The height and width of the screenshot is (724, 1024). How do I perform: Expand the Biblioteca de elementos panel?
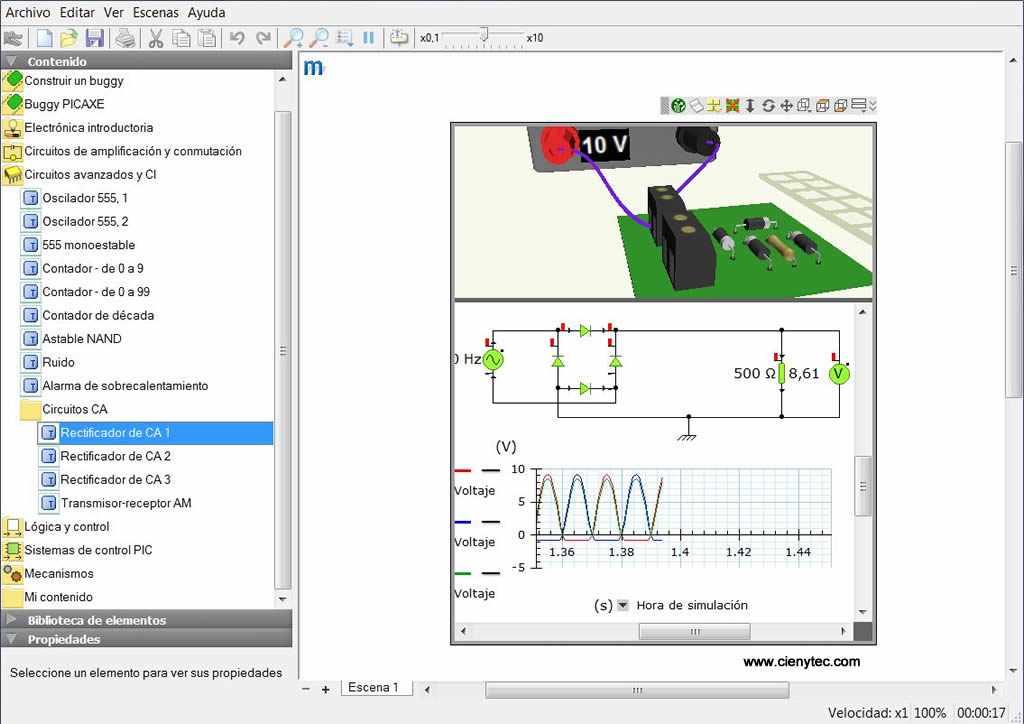(97, 620)
